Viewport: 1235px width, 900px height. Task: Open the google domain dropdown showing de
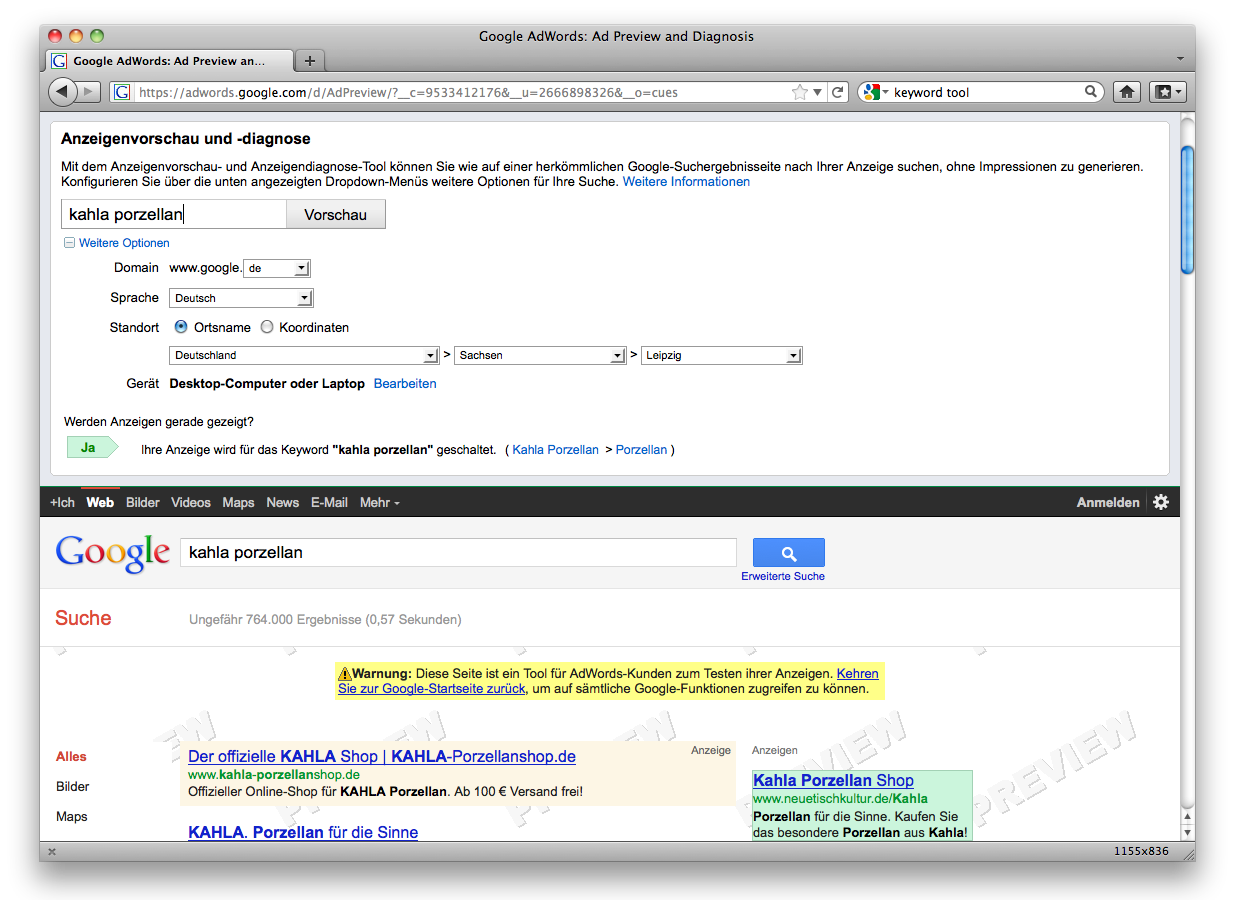[x=277, y=268]
